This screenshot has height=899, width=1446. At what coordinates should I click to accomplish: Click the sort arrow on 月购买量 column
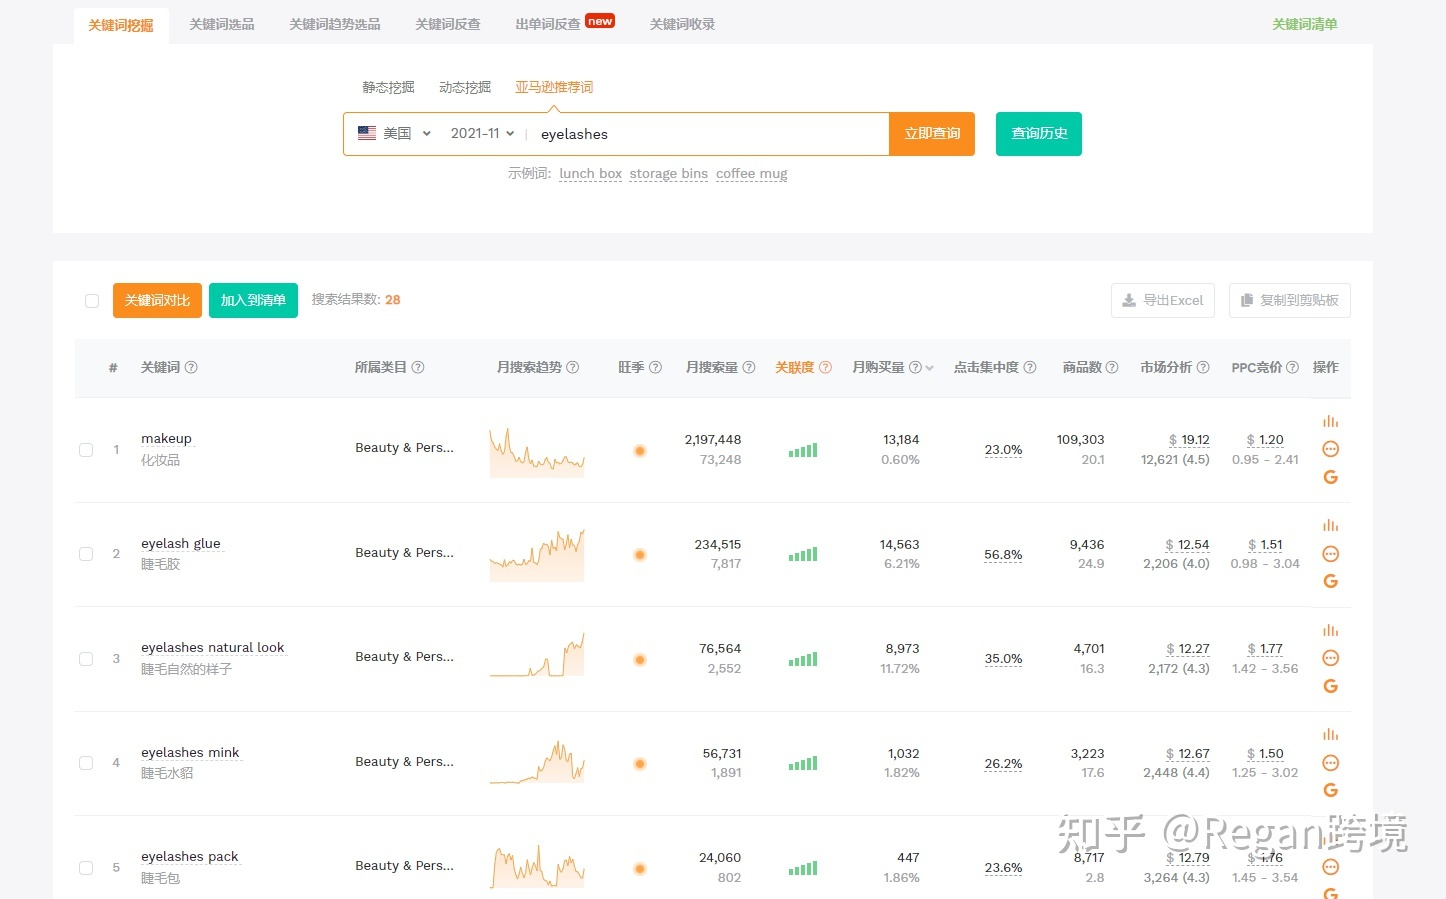(x=930, y=367)
